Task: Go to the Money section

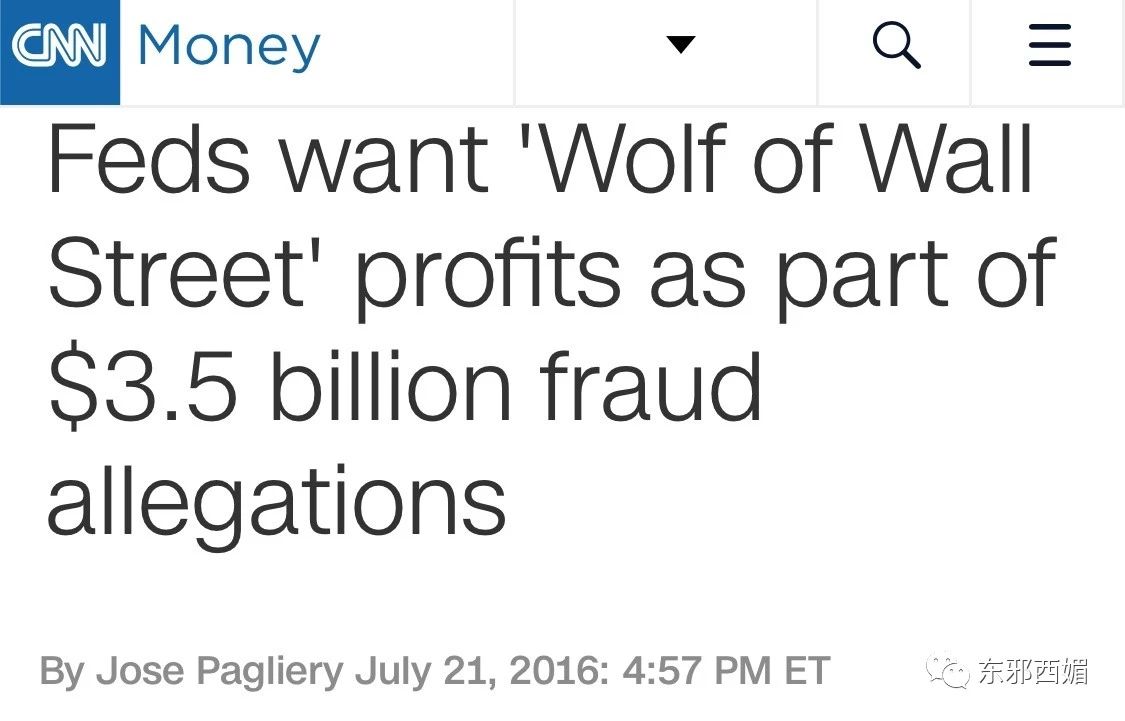Action: (x=229, y=47)
